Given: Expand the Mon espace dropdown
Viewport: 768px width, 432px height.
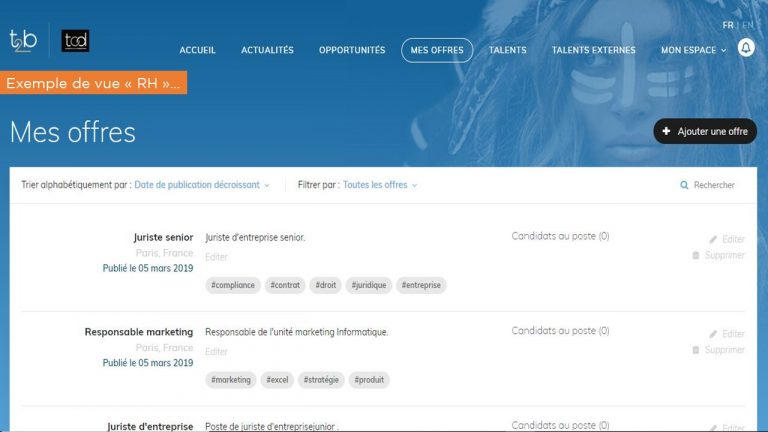Looking at the screenshot, I should 694,50.
